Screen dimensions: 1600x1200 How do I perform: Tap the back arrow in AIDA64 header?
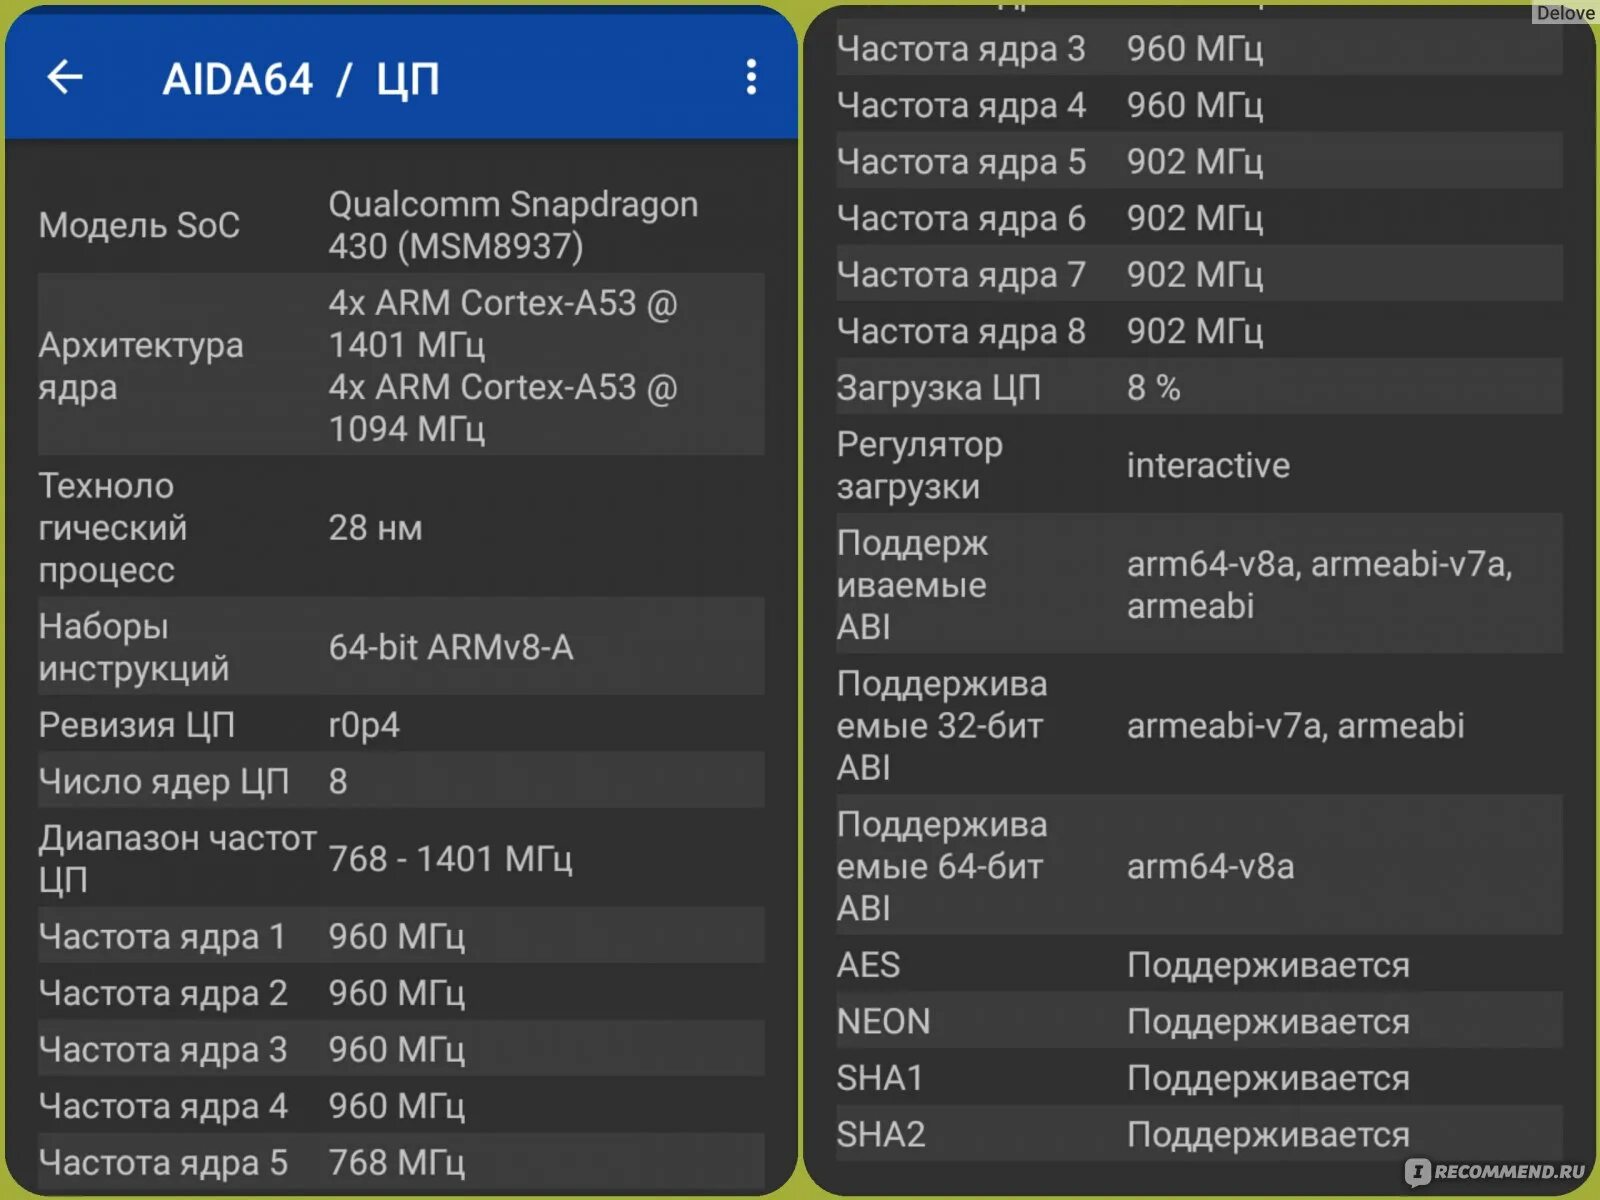coord(65,77)
